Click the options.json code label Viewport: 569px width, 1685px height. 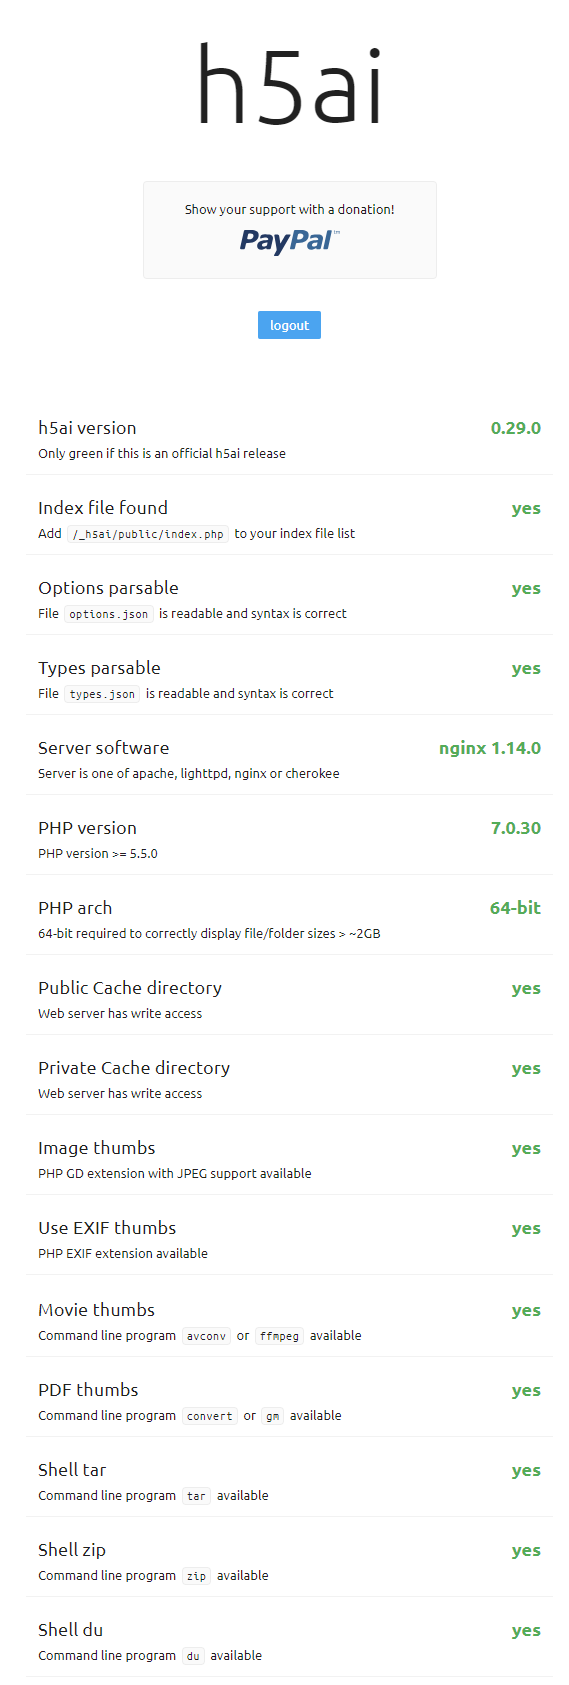[109, 614]
